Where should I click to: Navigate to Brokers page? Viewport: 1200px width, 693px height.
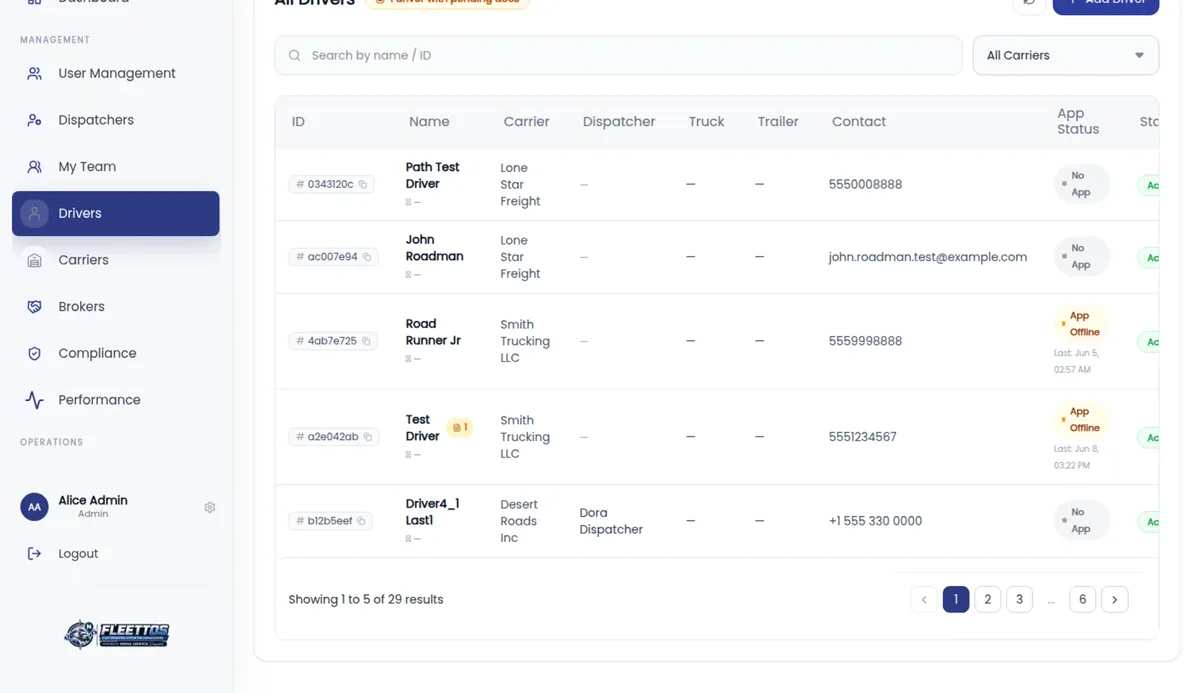116,307
